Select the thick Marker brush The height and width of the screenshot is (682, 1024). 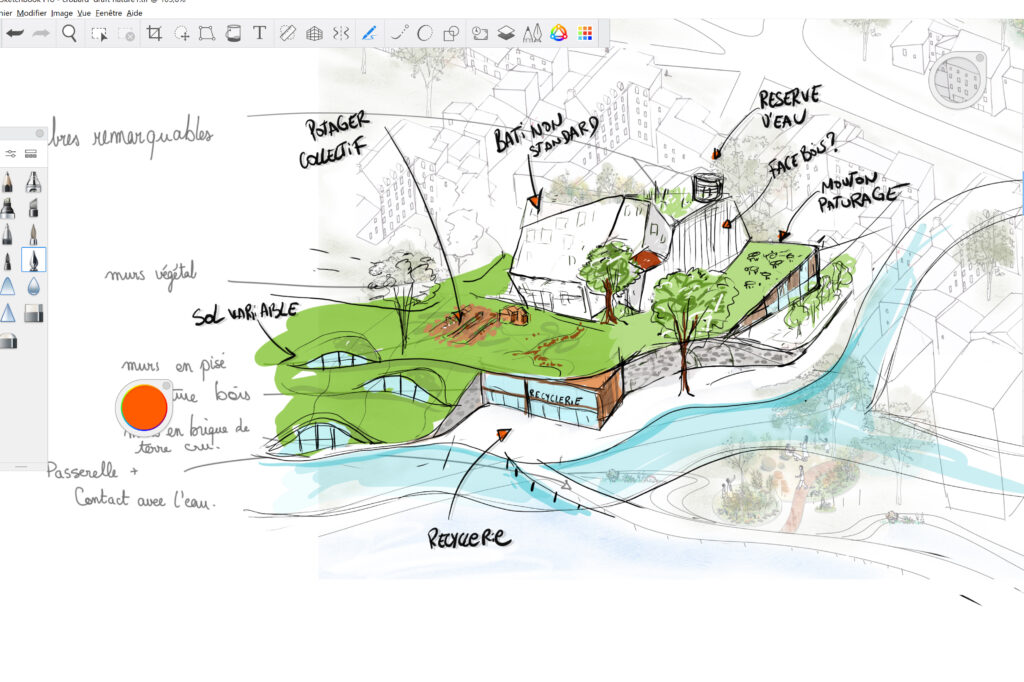pos(8,208)
